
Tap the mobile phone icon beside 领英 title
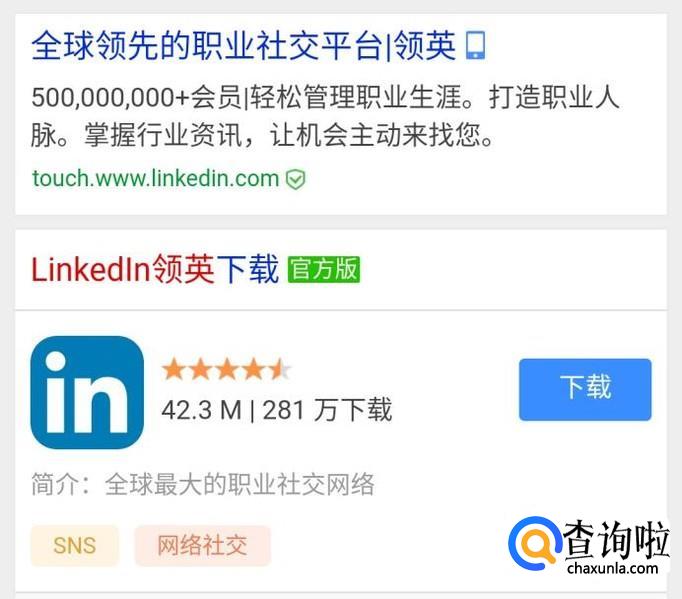pyautogui.click(x=475, y=45)
